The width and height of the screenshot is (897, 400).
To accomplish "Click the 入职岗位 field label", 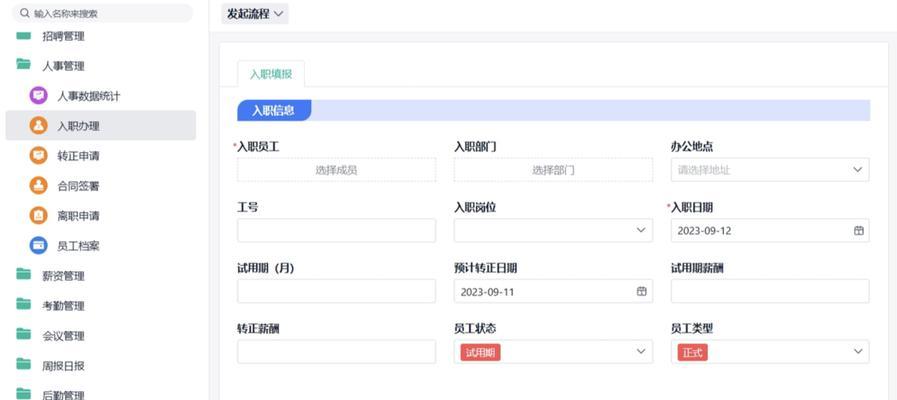I will coord(475,207).
